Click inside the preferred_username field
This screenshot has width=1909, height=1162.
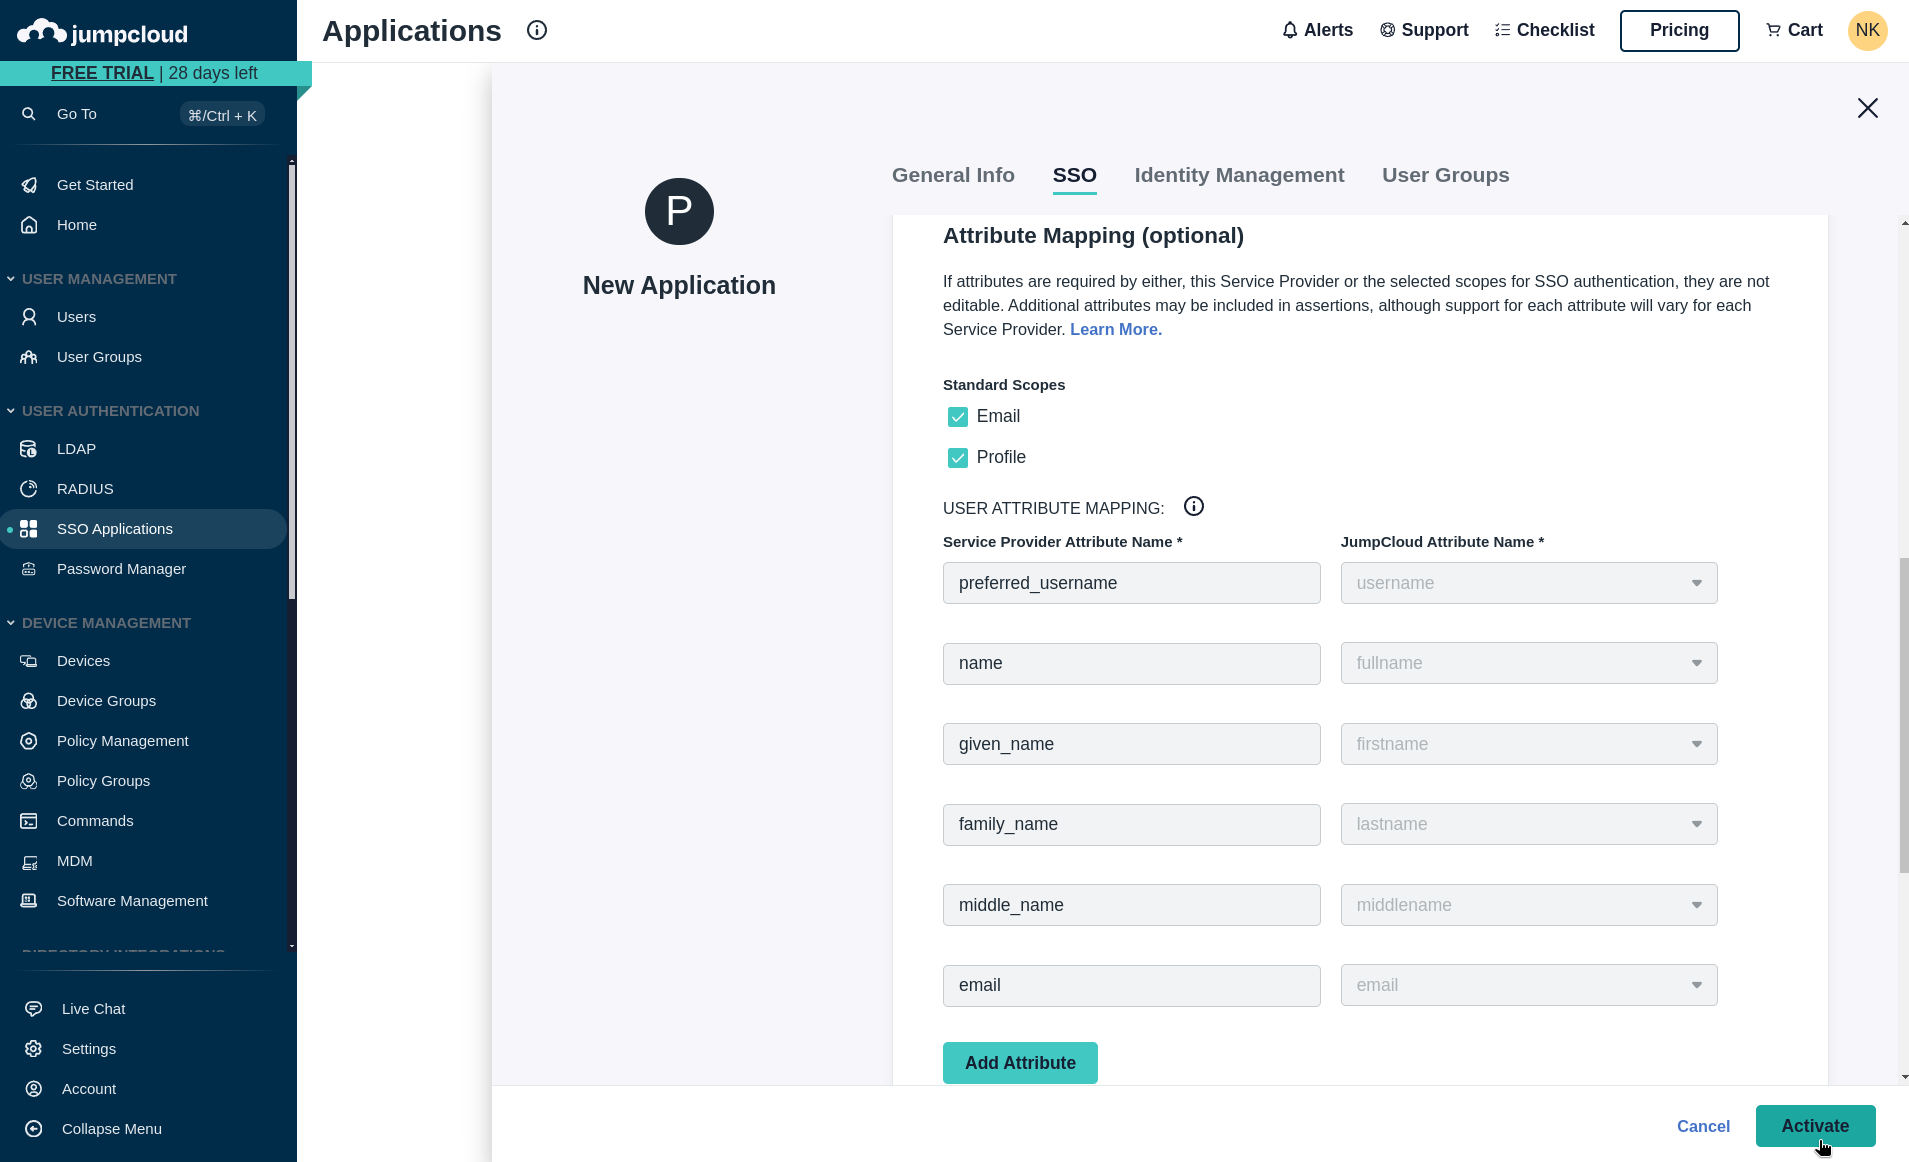tap(1131, 582)
